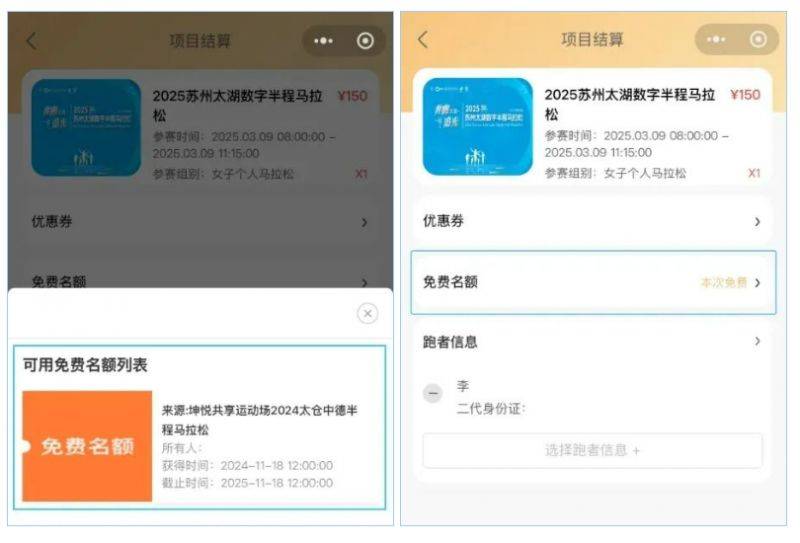Select the orange 免费名额 coupon
The width and height of the screenshot is (800, 543).
point(87,446)
